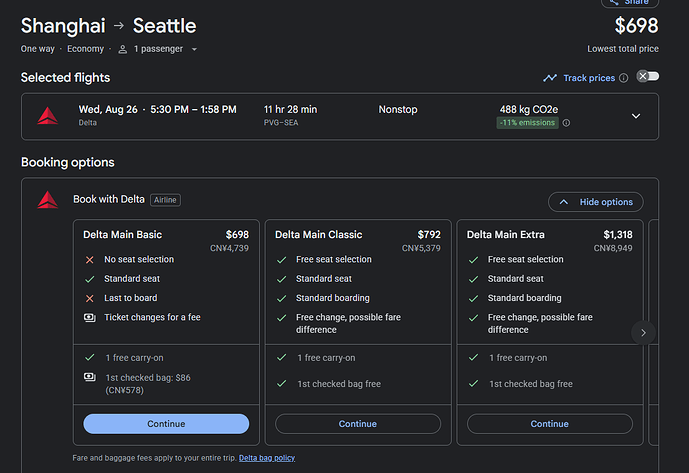Click the Wed, Aug 26 flight time text
The height and width of the screenshot is (473, 689).
click(157, 109)
